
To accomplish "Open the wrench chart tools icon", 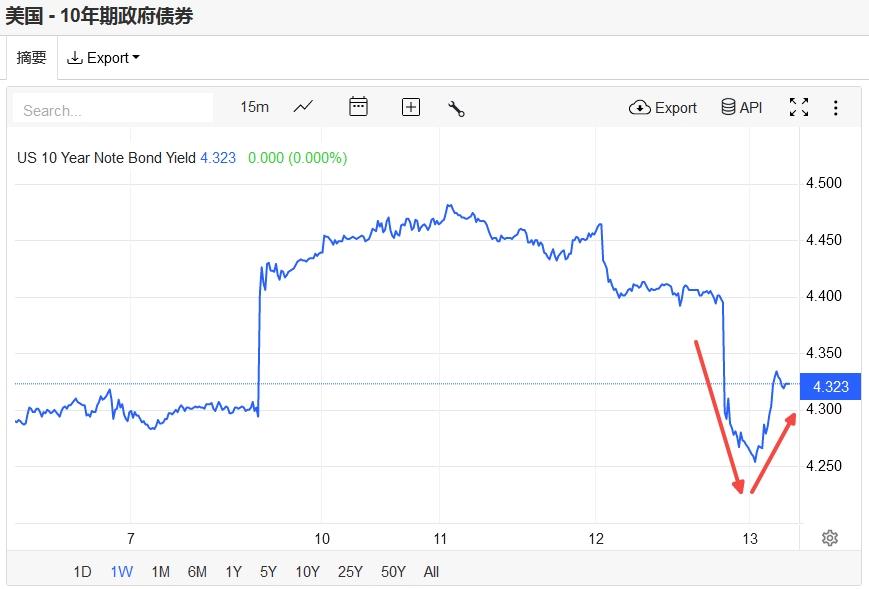I will (457, 108).
